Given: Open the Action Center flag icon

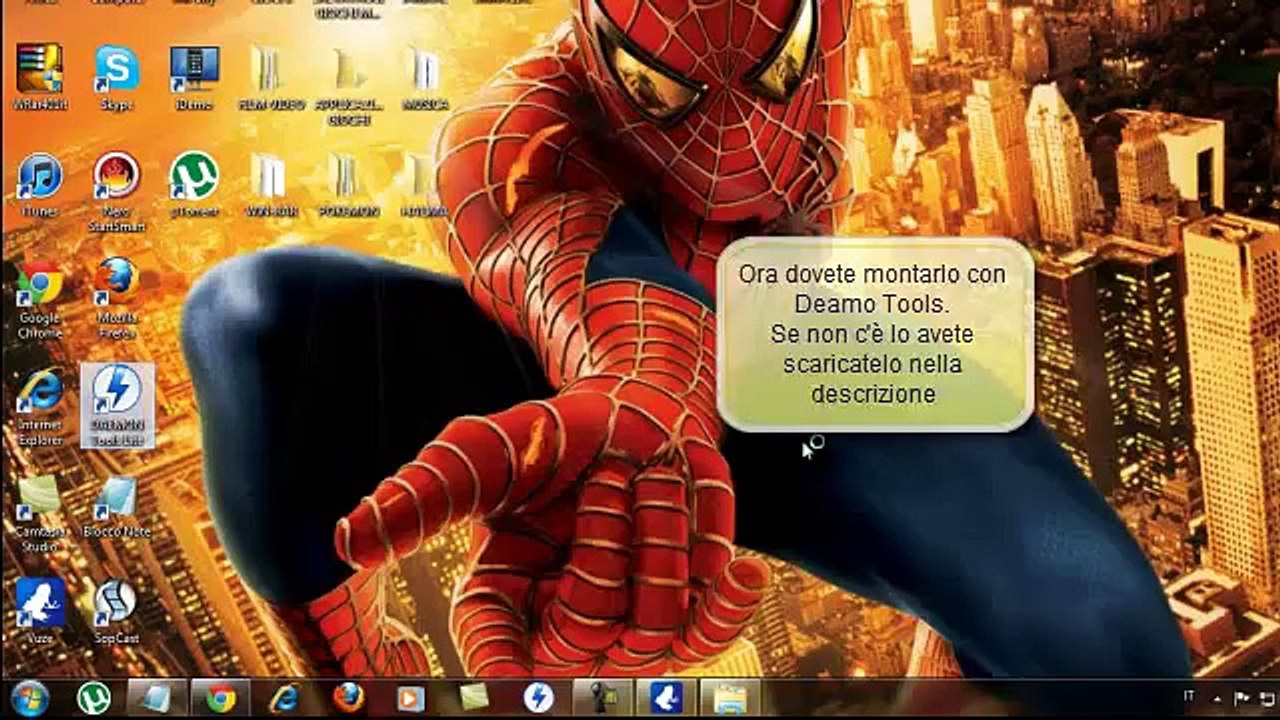Looking at the screenshot, I should coord(1242,697).
